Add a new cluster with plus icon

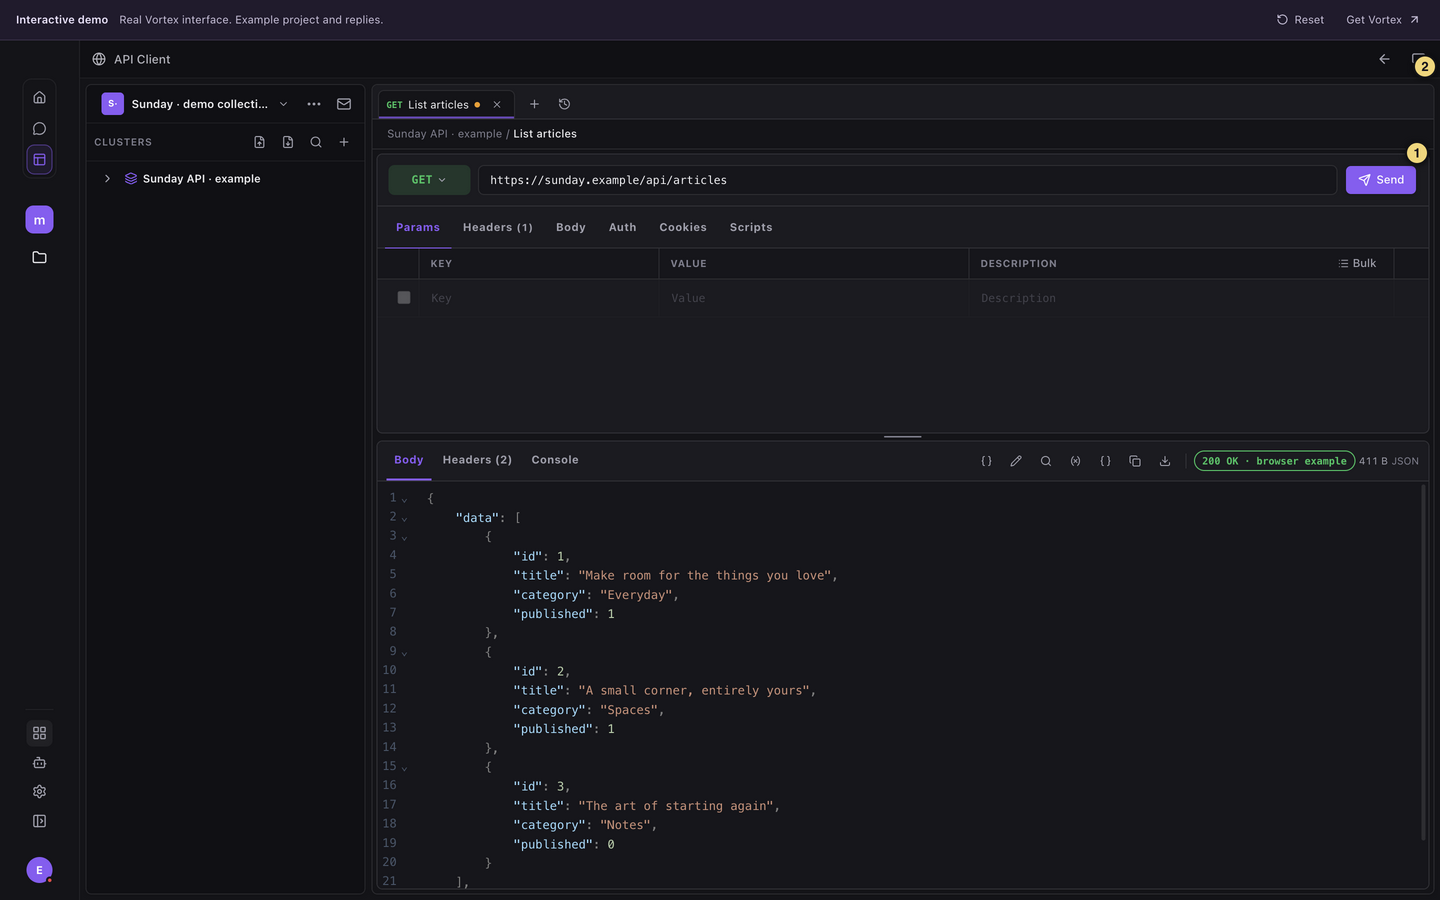click(344, 142)
